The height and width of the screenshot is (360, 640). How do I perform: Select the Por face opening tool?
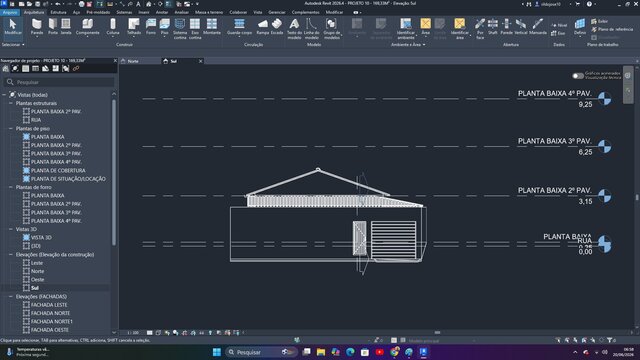point(480,29)
